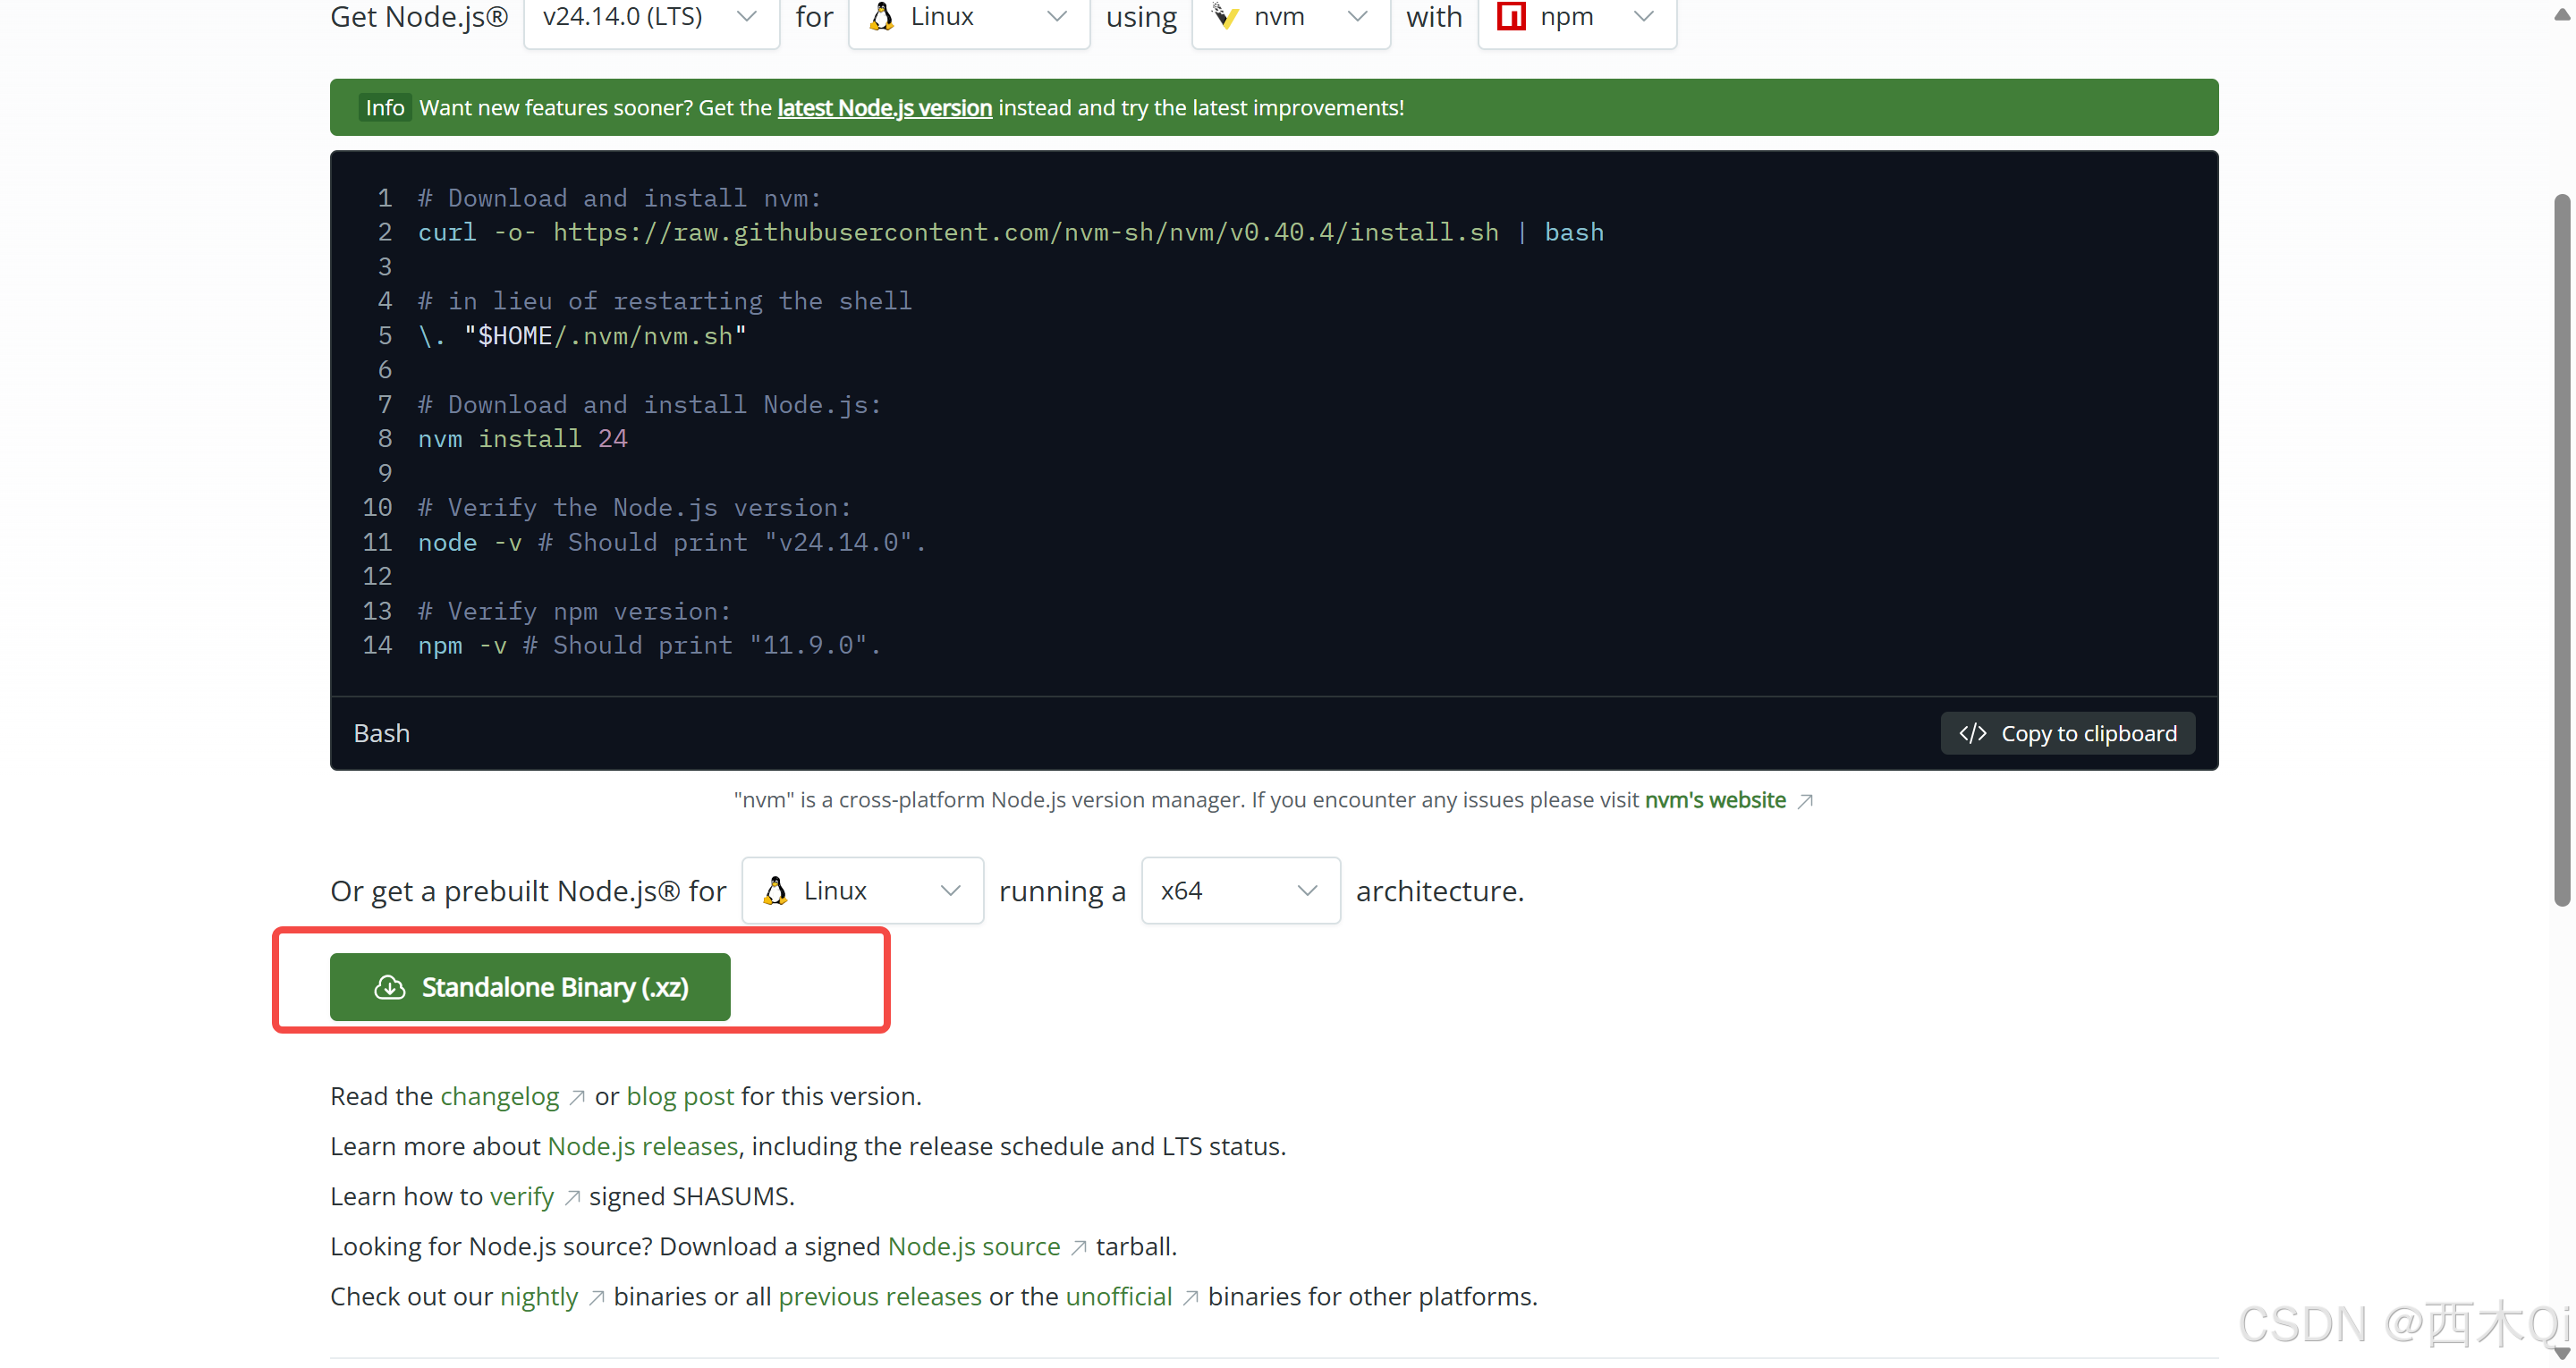Open the blog post link

tap(680, 1096)
